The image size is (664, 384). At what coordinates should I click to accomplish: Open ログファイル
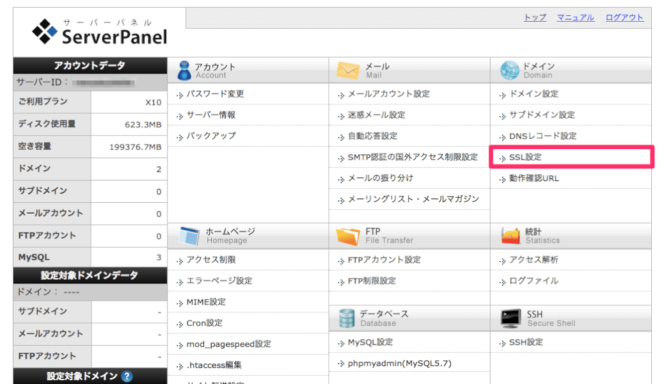pyautogui.click(x=534, y=281)
